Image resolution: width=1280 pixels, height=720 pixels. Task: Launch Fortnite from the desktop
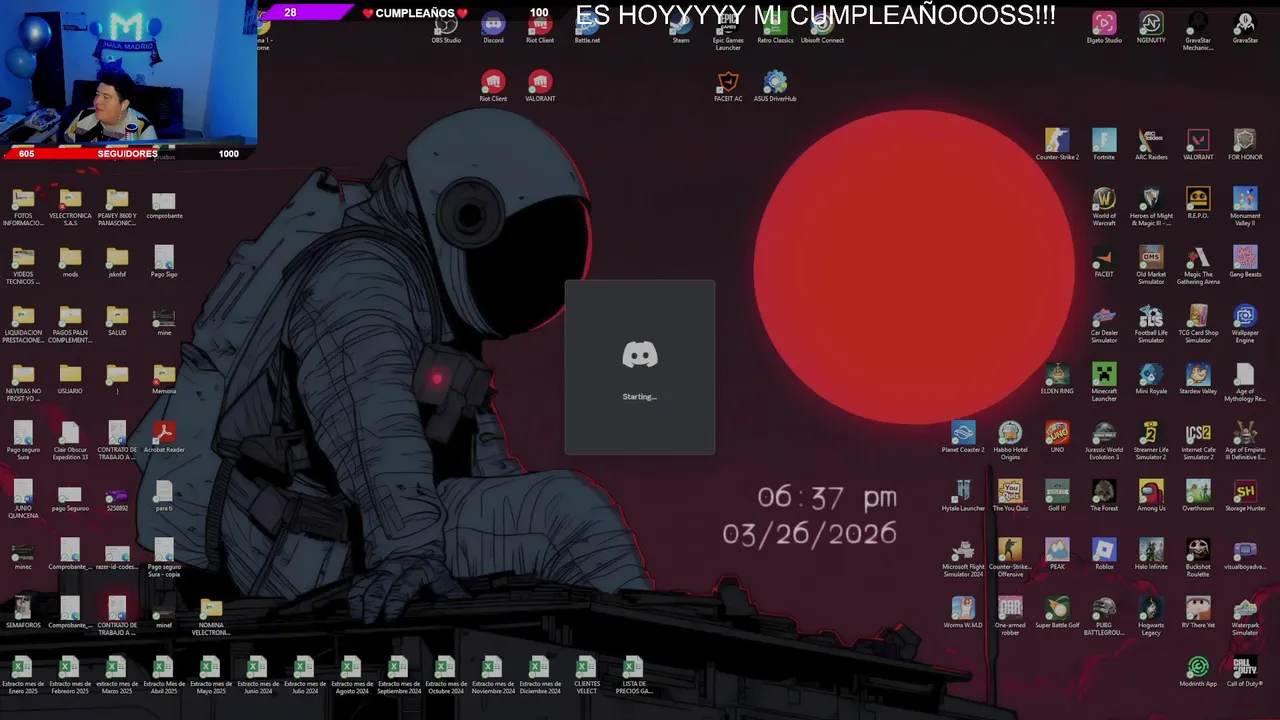(x=1104, y=144)
